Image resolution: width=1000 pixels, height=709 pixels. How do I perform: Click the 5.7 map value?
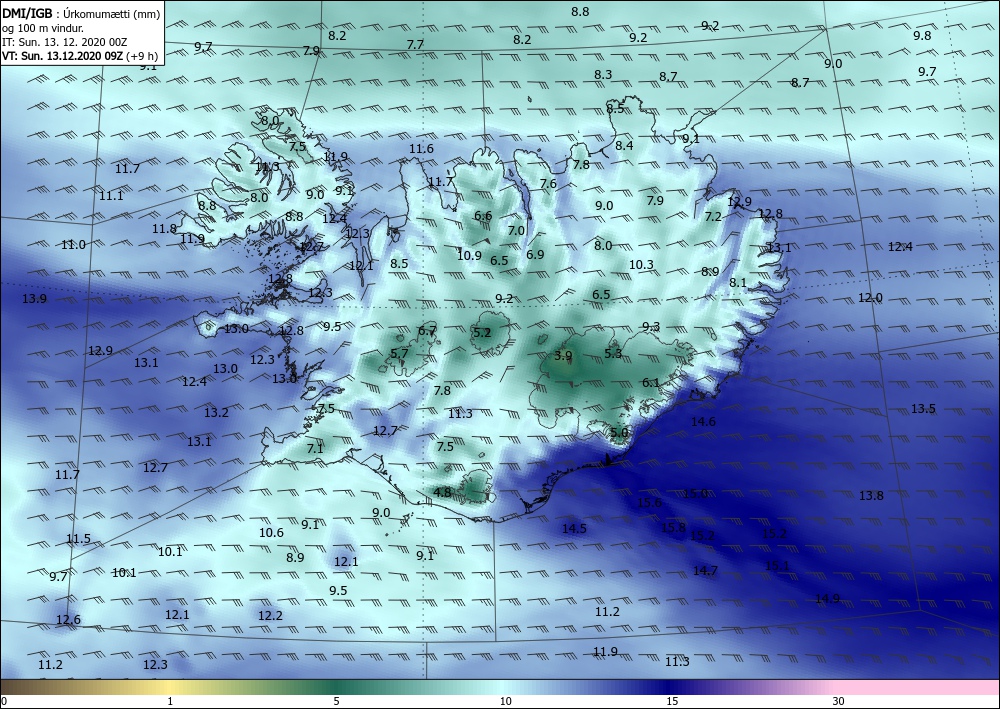(399, 353)
